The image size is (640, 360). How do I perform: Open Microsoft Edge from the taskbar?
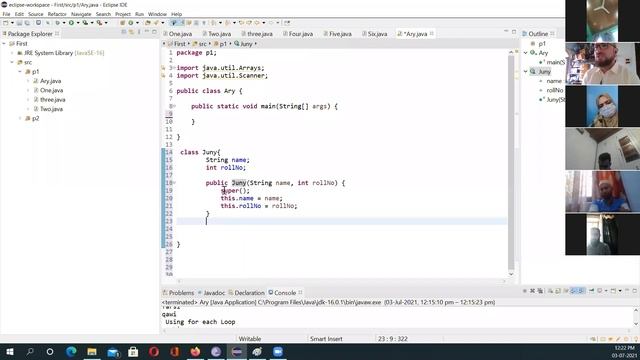[71, 351]
